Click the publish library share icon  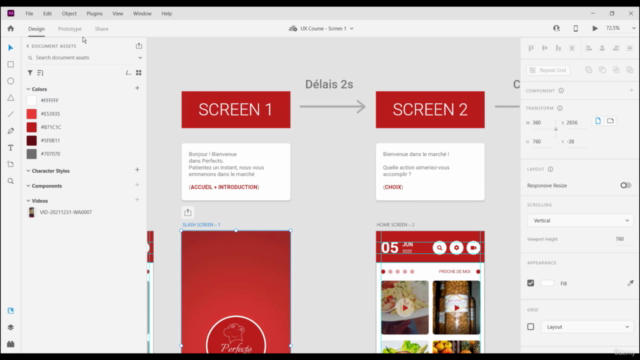point(139,46)
